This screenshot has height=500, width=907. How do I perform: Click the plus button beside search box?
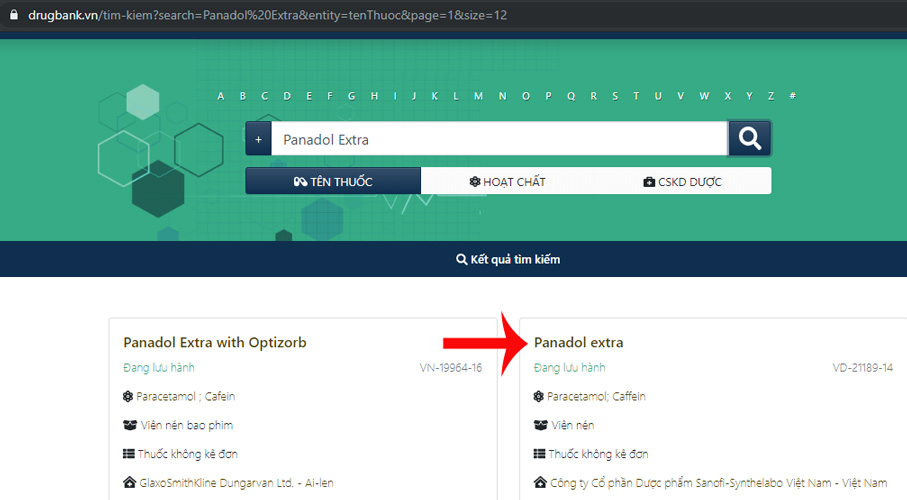click(259, 139)
